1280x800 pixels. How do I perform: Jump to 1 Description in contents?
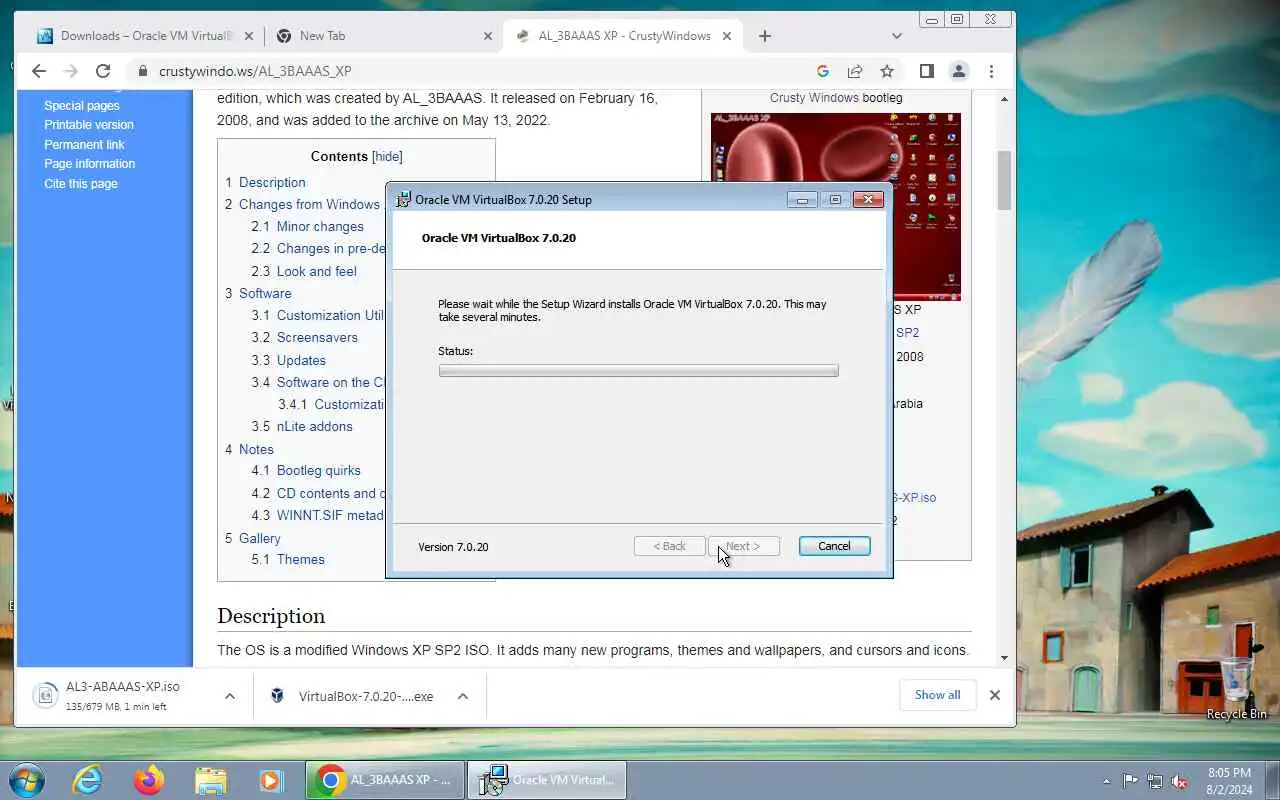(265, 182)
